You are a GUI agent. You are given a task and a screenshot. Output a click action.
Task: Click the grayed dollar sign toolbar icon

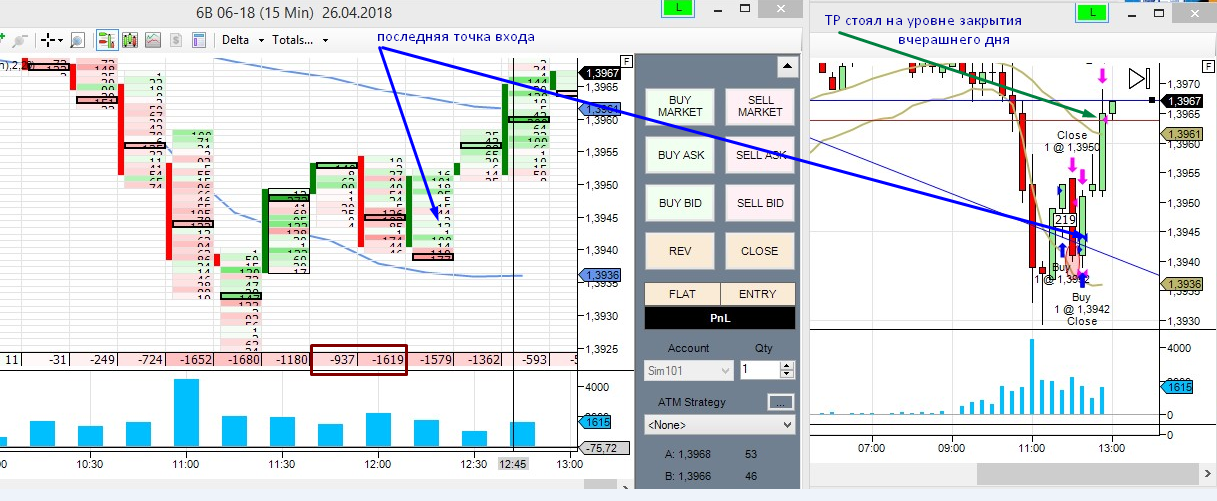pos(175,40)
